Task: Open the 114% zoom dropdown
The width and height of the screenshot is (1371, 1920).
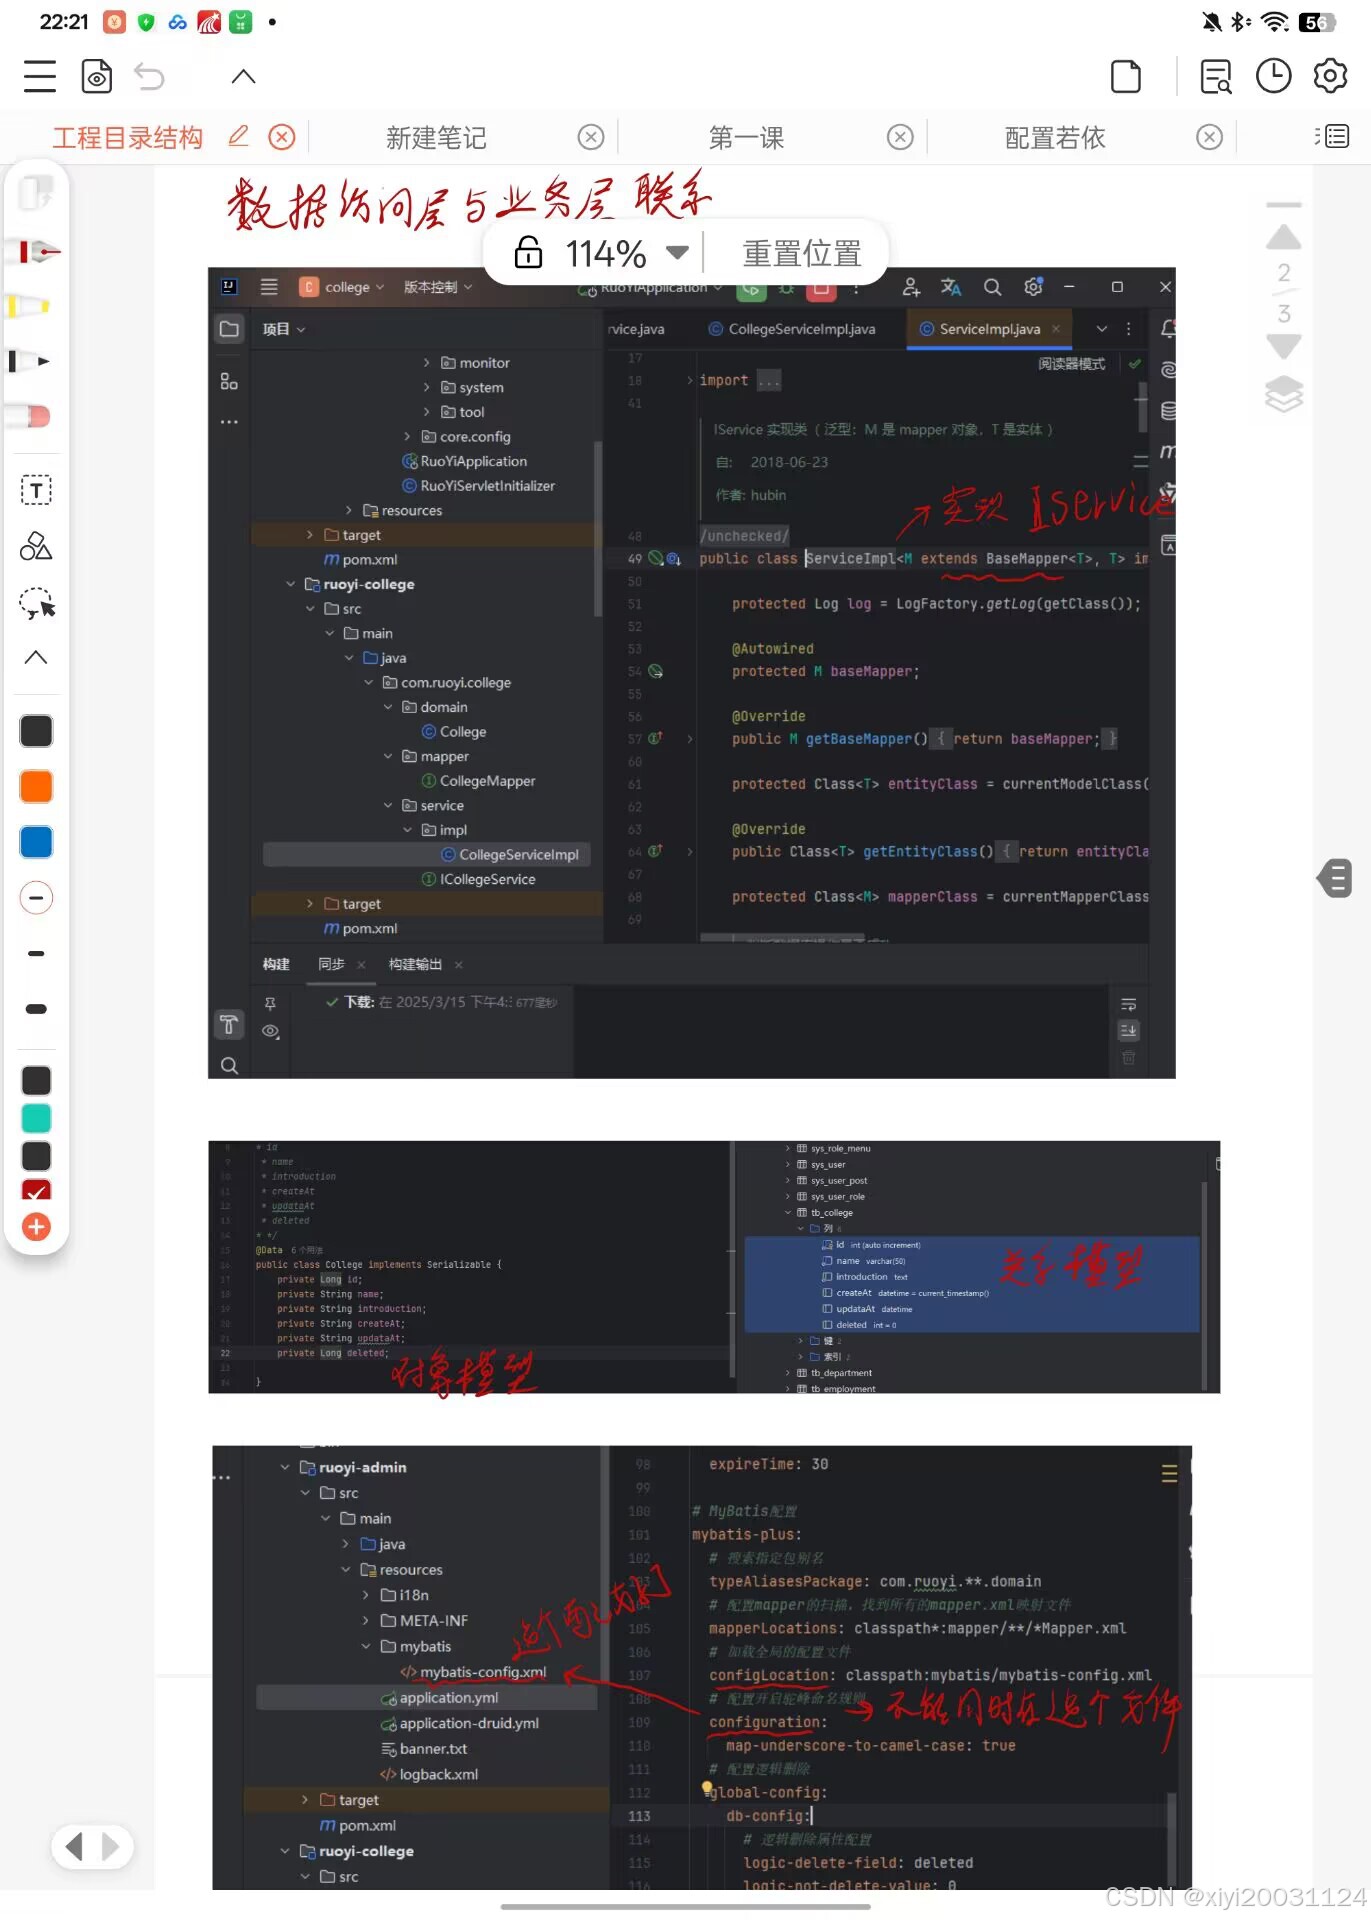Action: 677,253
